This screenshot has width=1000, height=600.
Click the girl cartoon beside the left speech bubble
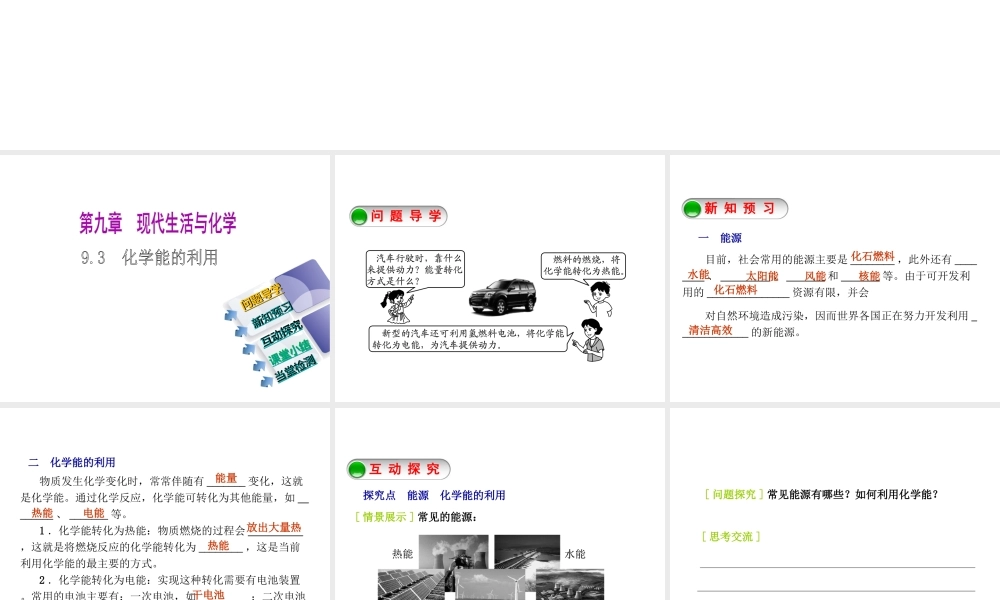pos(398,307)
